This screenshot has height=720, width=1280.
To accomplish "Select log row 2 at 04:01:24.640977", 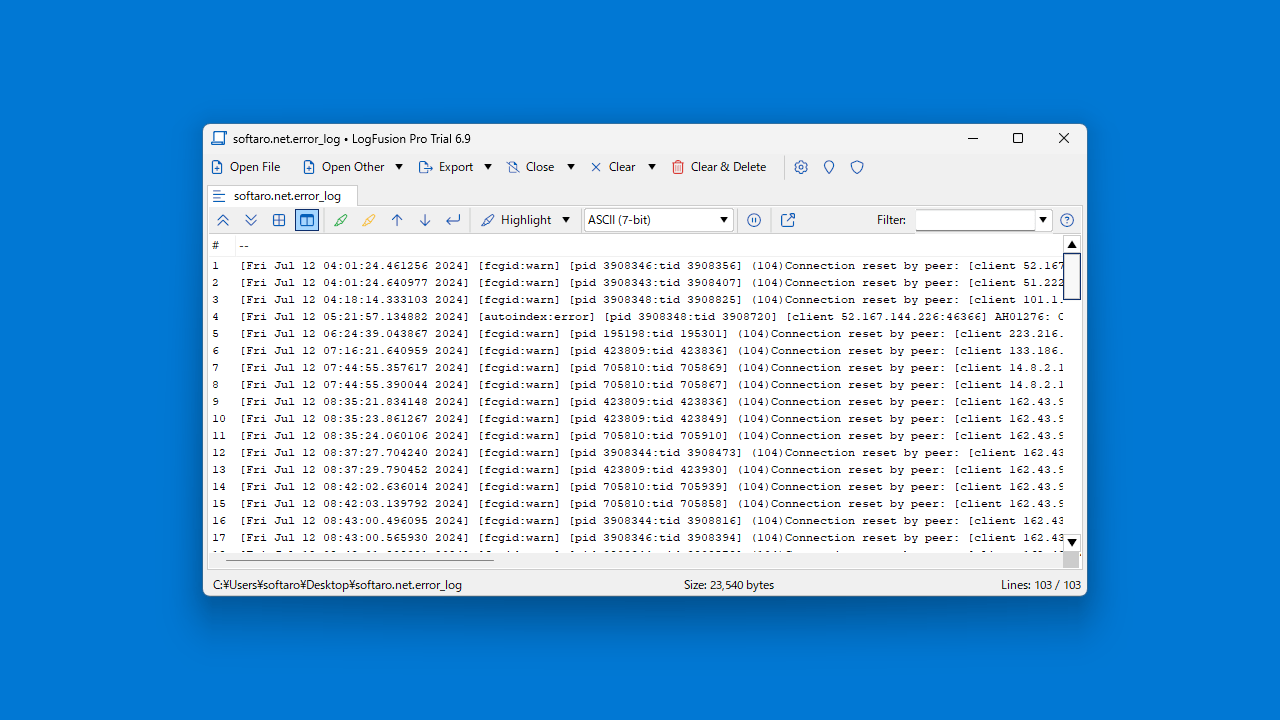I will pyautogui.click(x=635, y=283).
